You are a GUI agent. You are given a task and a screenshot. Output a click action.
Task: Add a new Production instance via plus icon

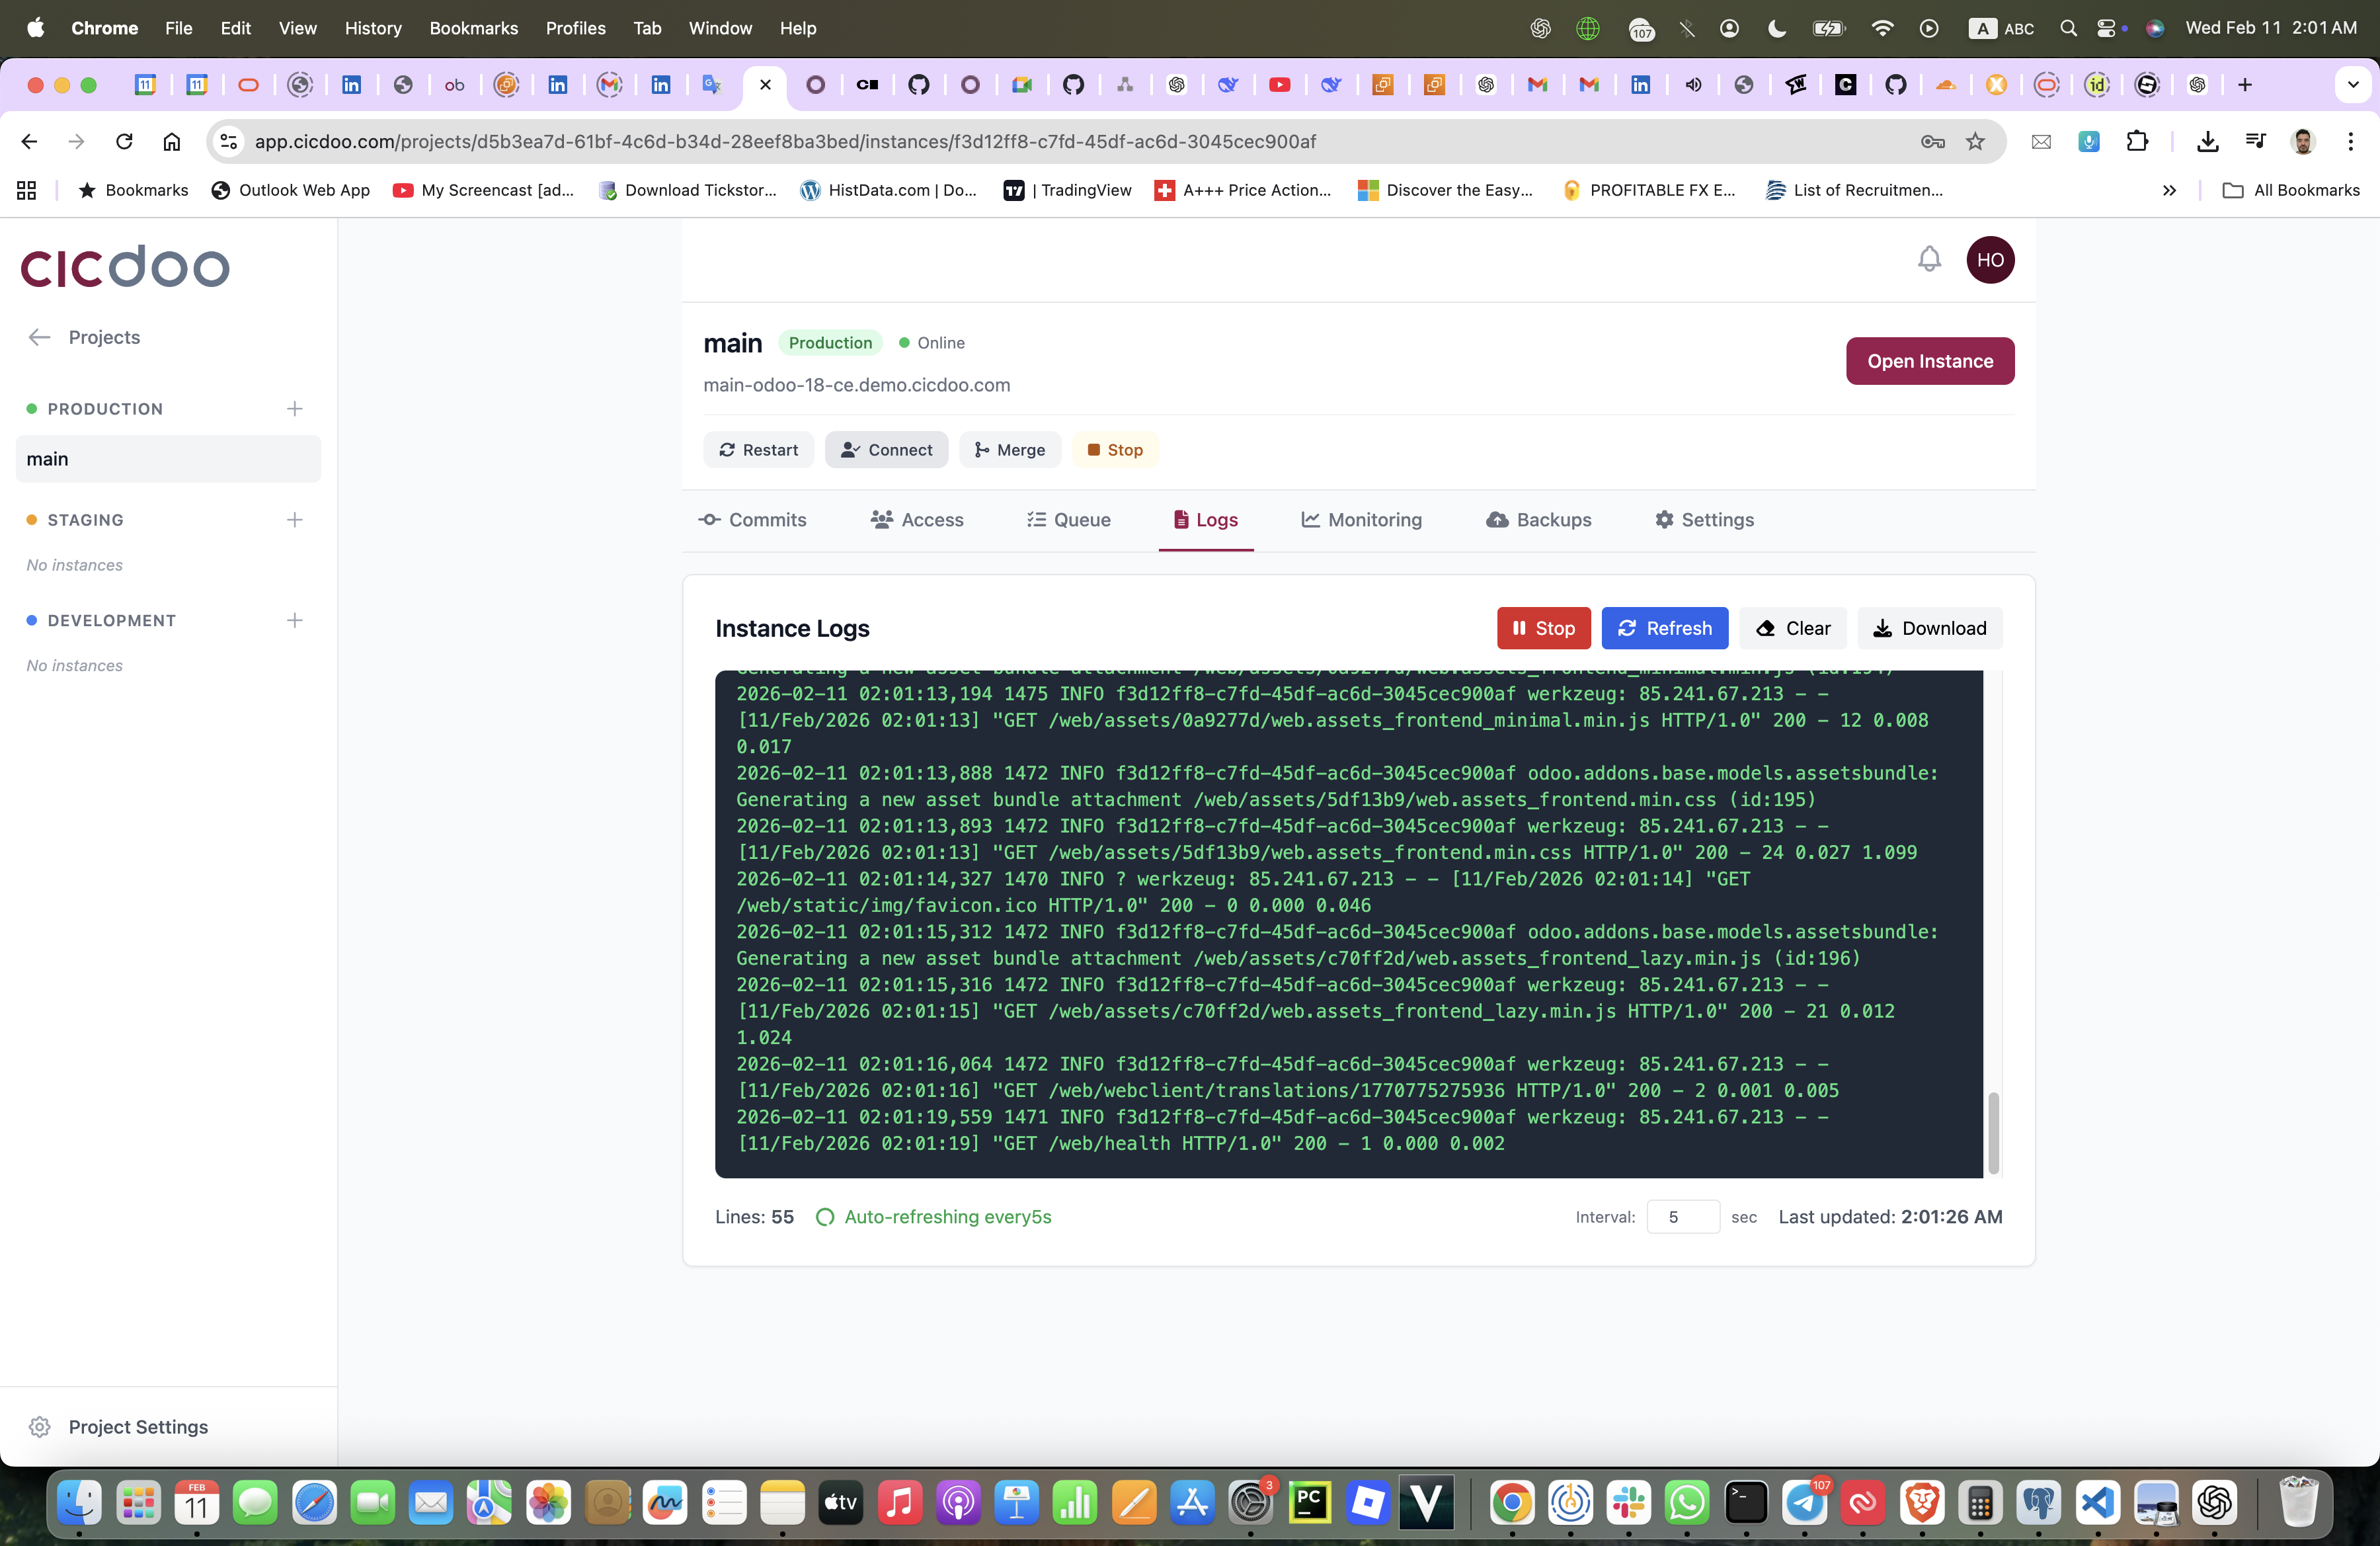(x=294, y=409)
